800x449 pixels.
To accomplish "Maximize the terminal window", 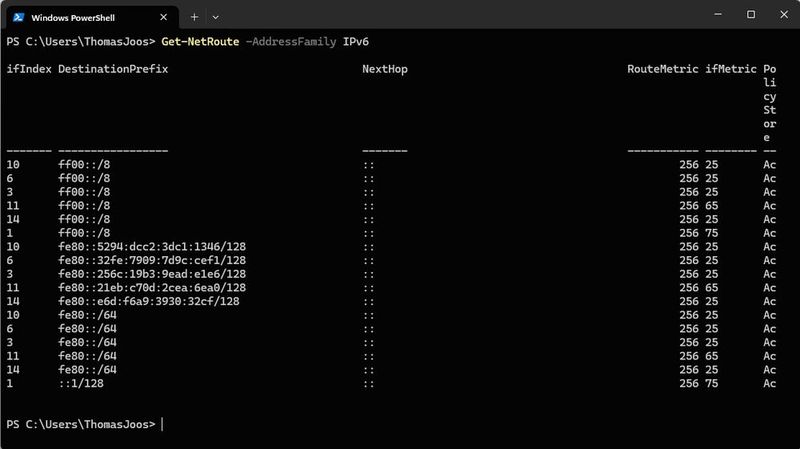I will pos(751,14).
